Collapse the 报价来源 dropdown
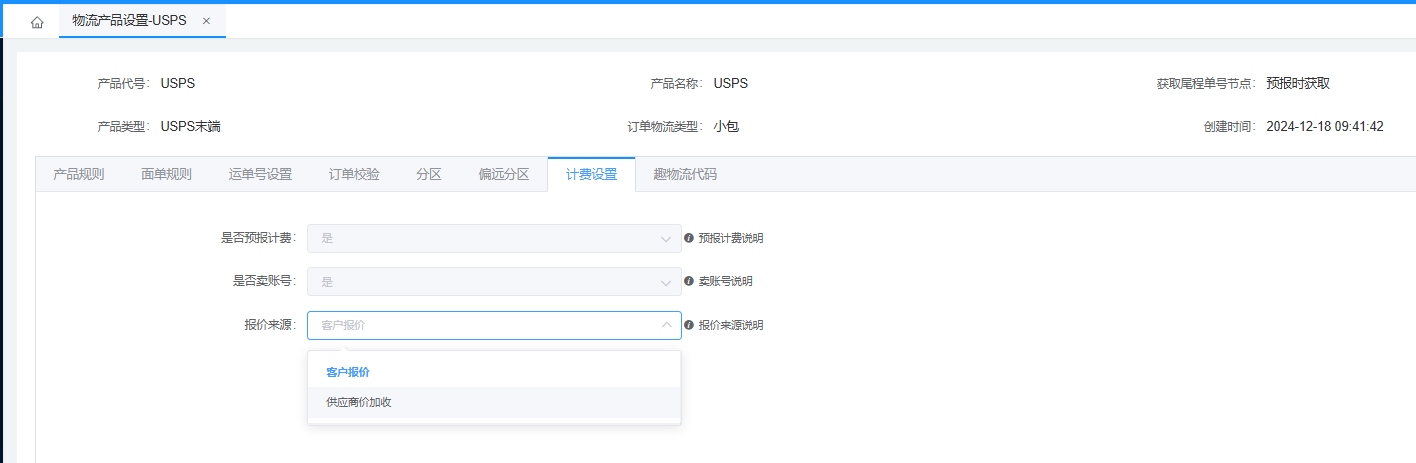This screenshot has height=463, width=1416. click(494, 325)
